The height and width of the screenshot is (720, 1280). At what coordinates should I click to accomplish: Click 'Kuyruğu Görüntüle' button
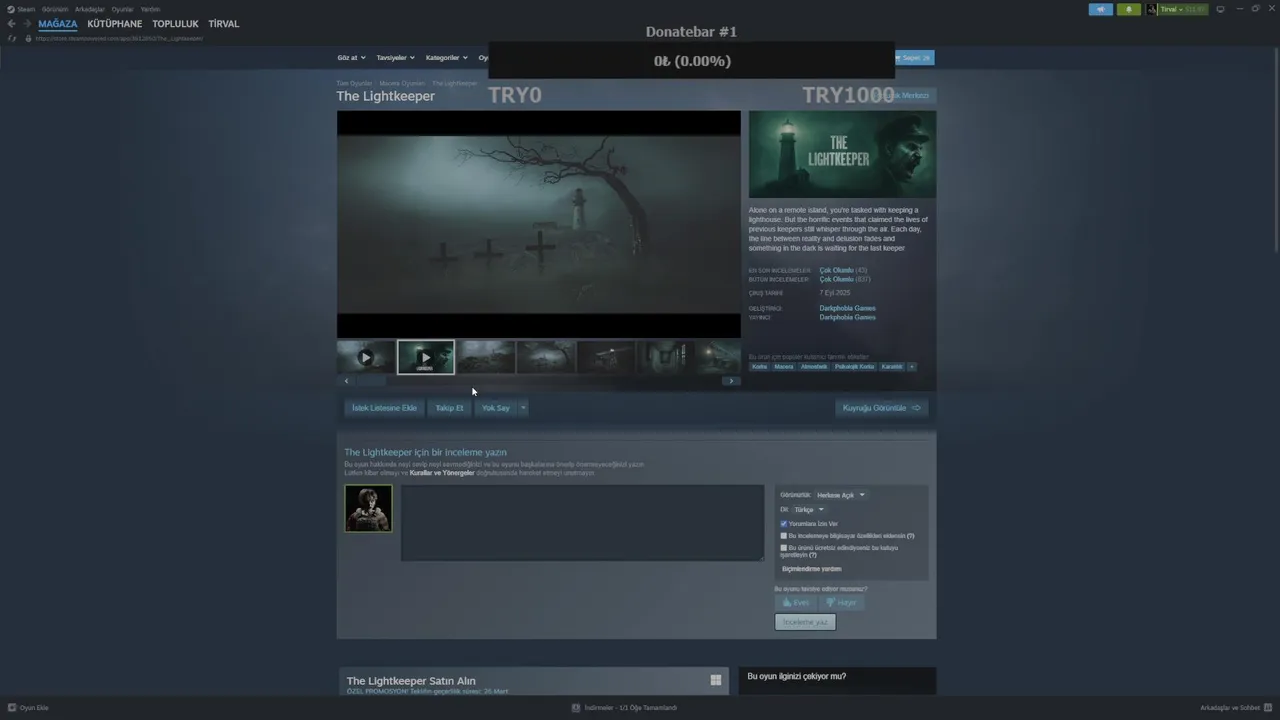[881, 408]
